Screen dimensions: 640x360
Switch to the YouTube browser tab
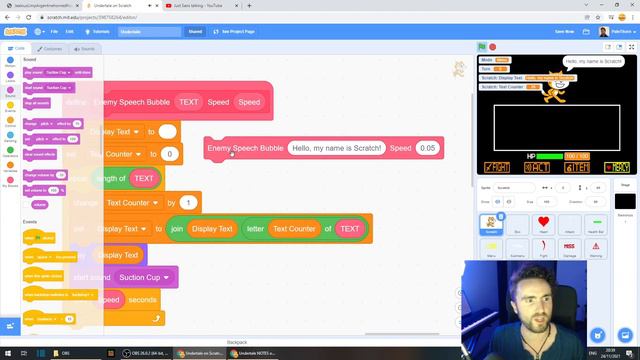click(x=202, y=6)
